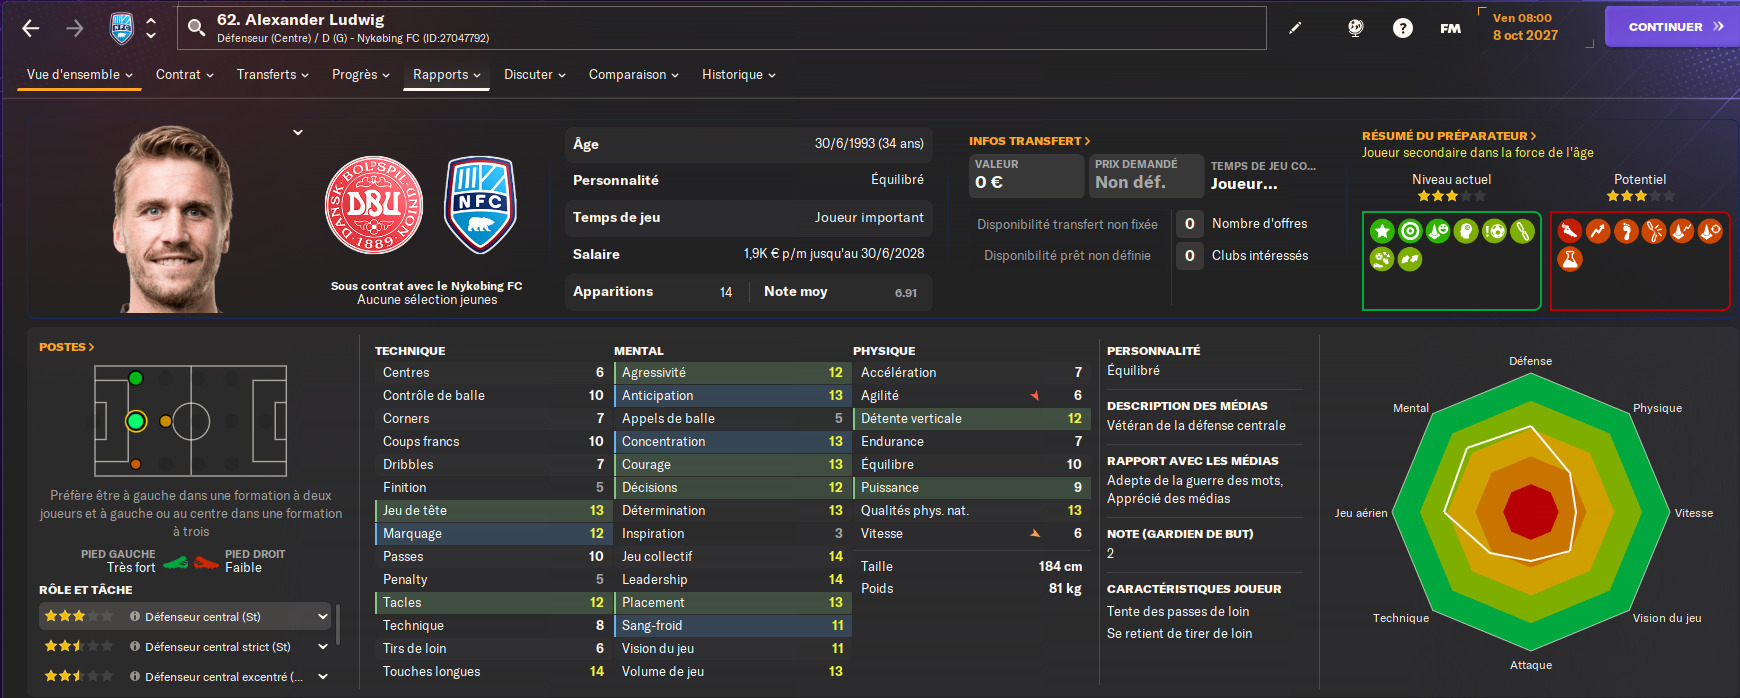1740x698 pixels.
Task: Select the defensive midfielder position dot on pitch
Action: [x=166, y=422]
